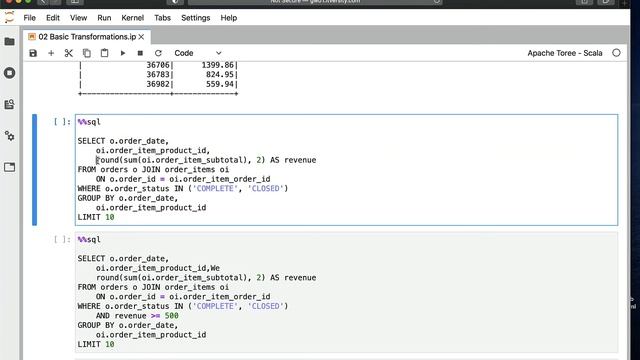The height and width of the screenshot is (360, 640).
Task: Open the View menu
Action: click(x=78, y=18)
